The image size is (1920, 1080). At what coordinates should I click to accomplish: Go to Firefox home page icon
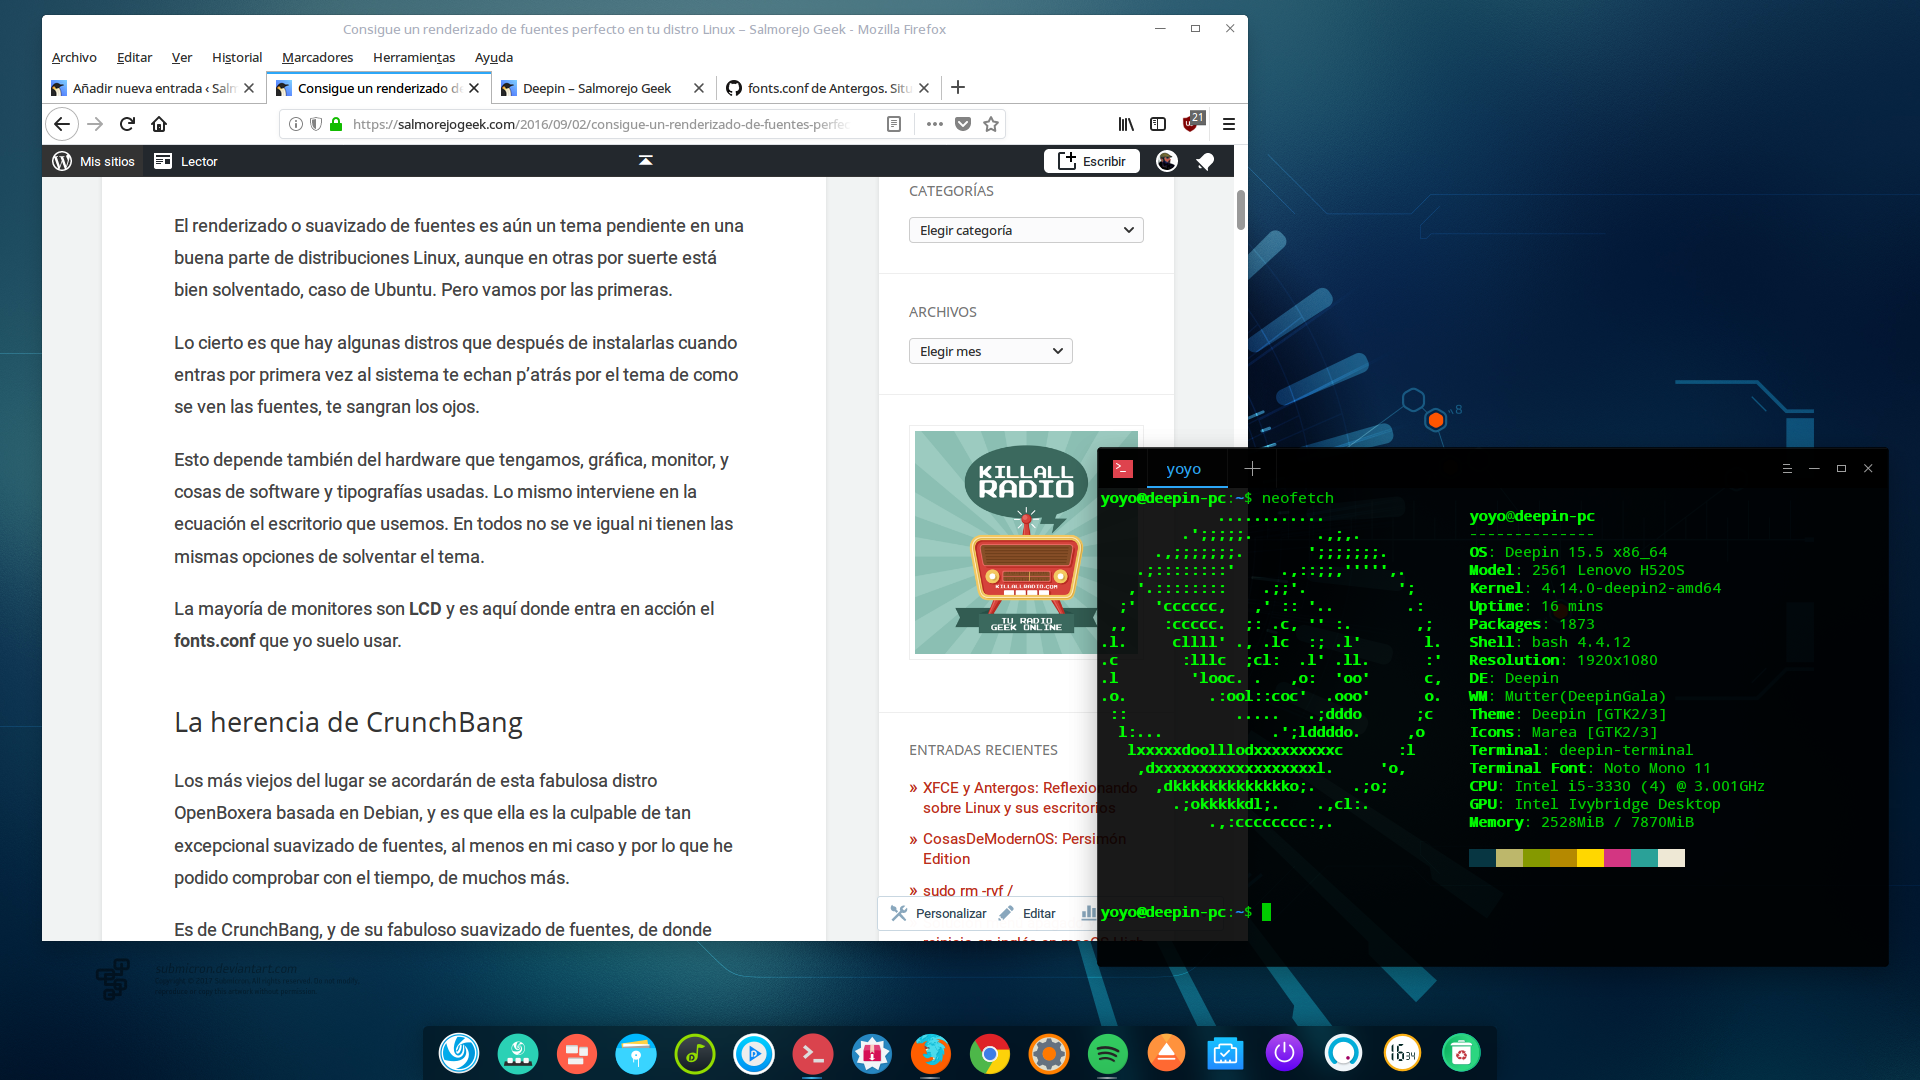coord(159,124)
